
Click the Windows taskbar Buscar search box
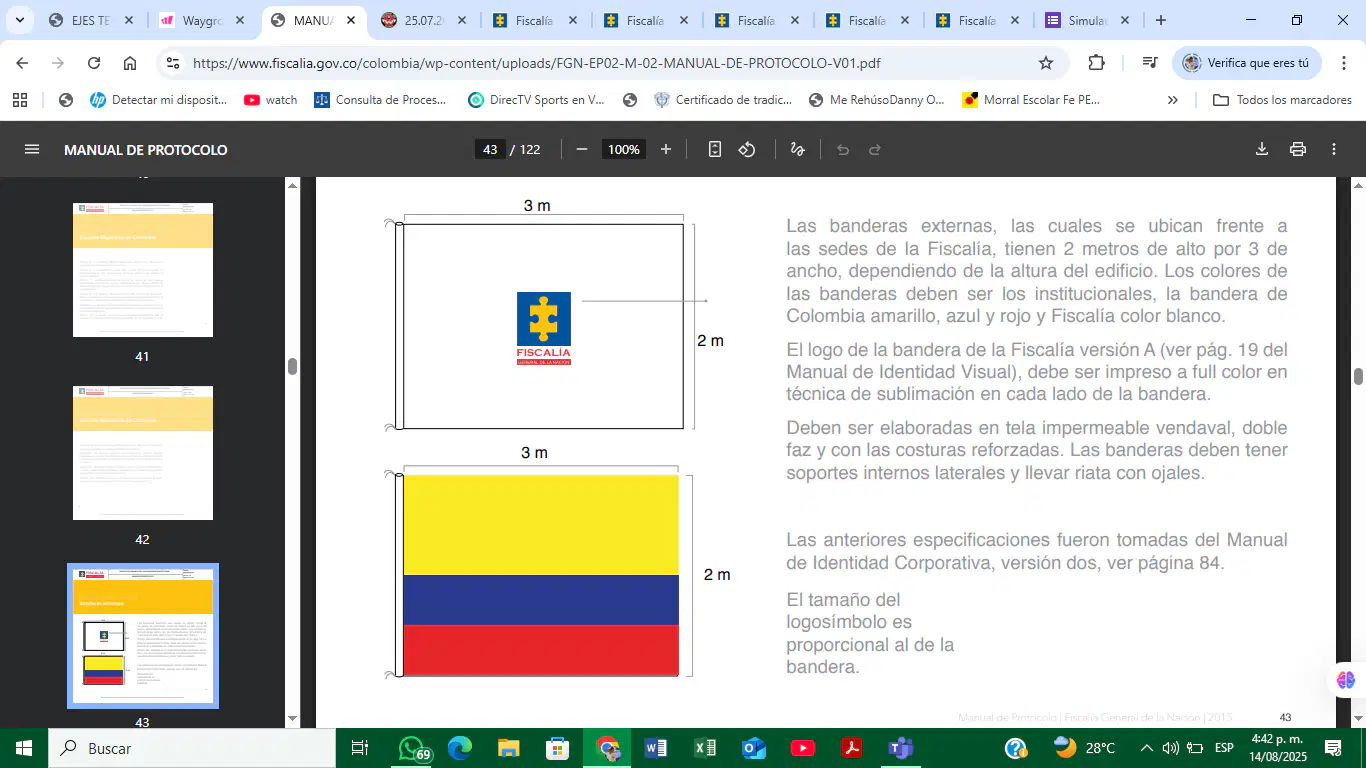tap(190, 748)
